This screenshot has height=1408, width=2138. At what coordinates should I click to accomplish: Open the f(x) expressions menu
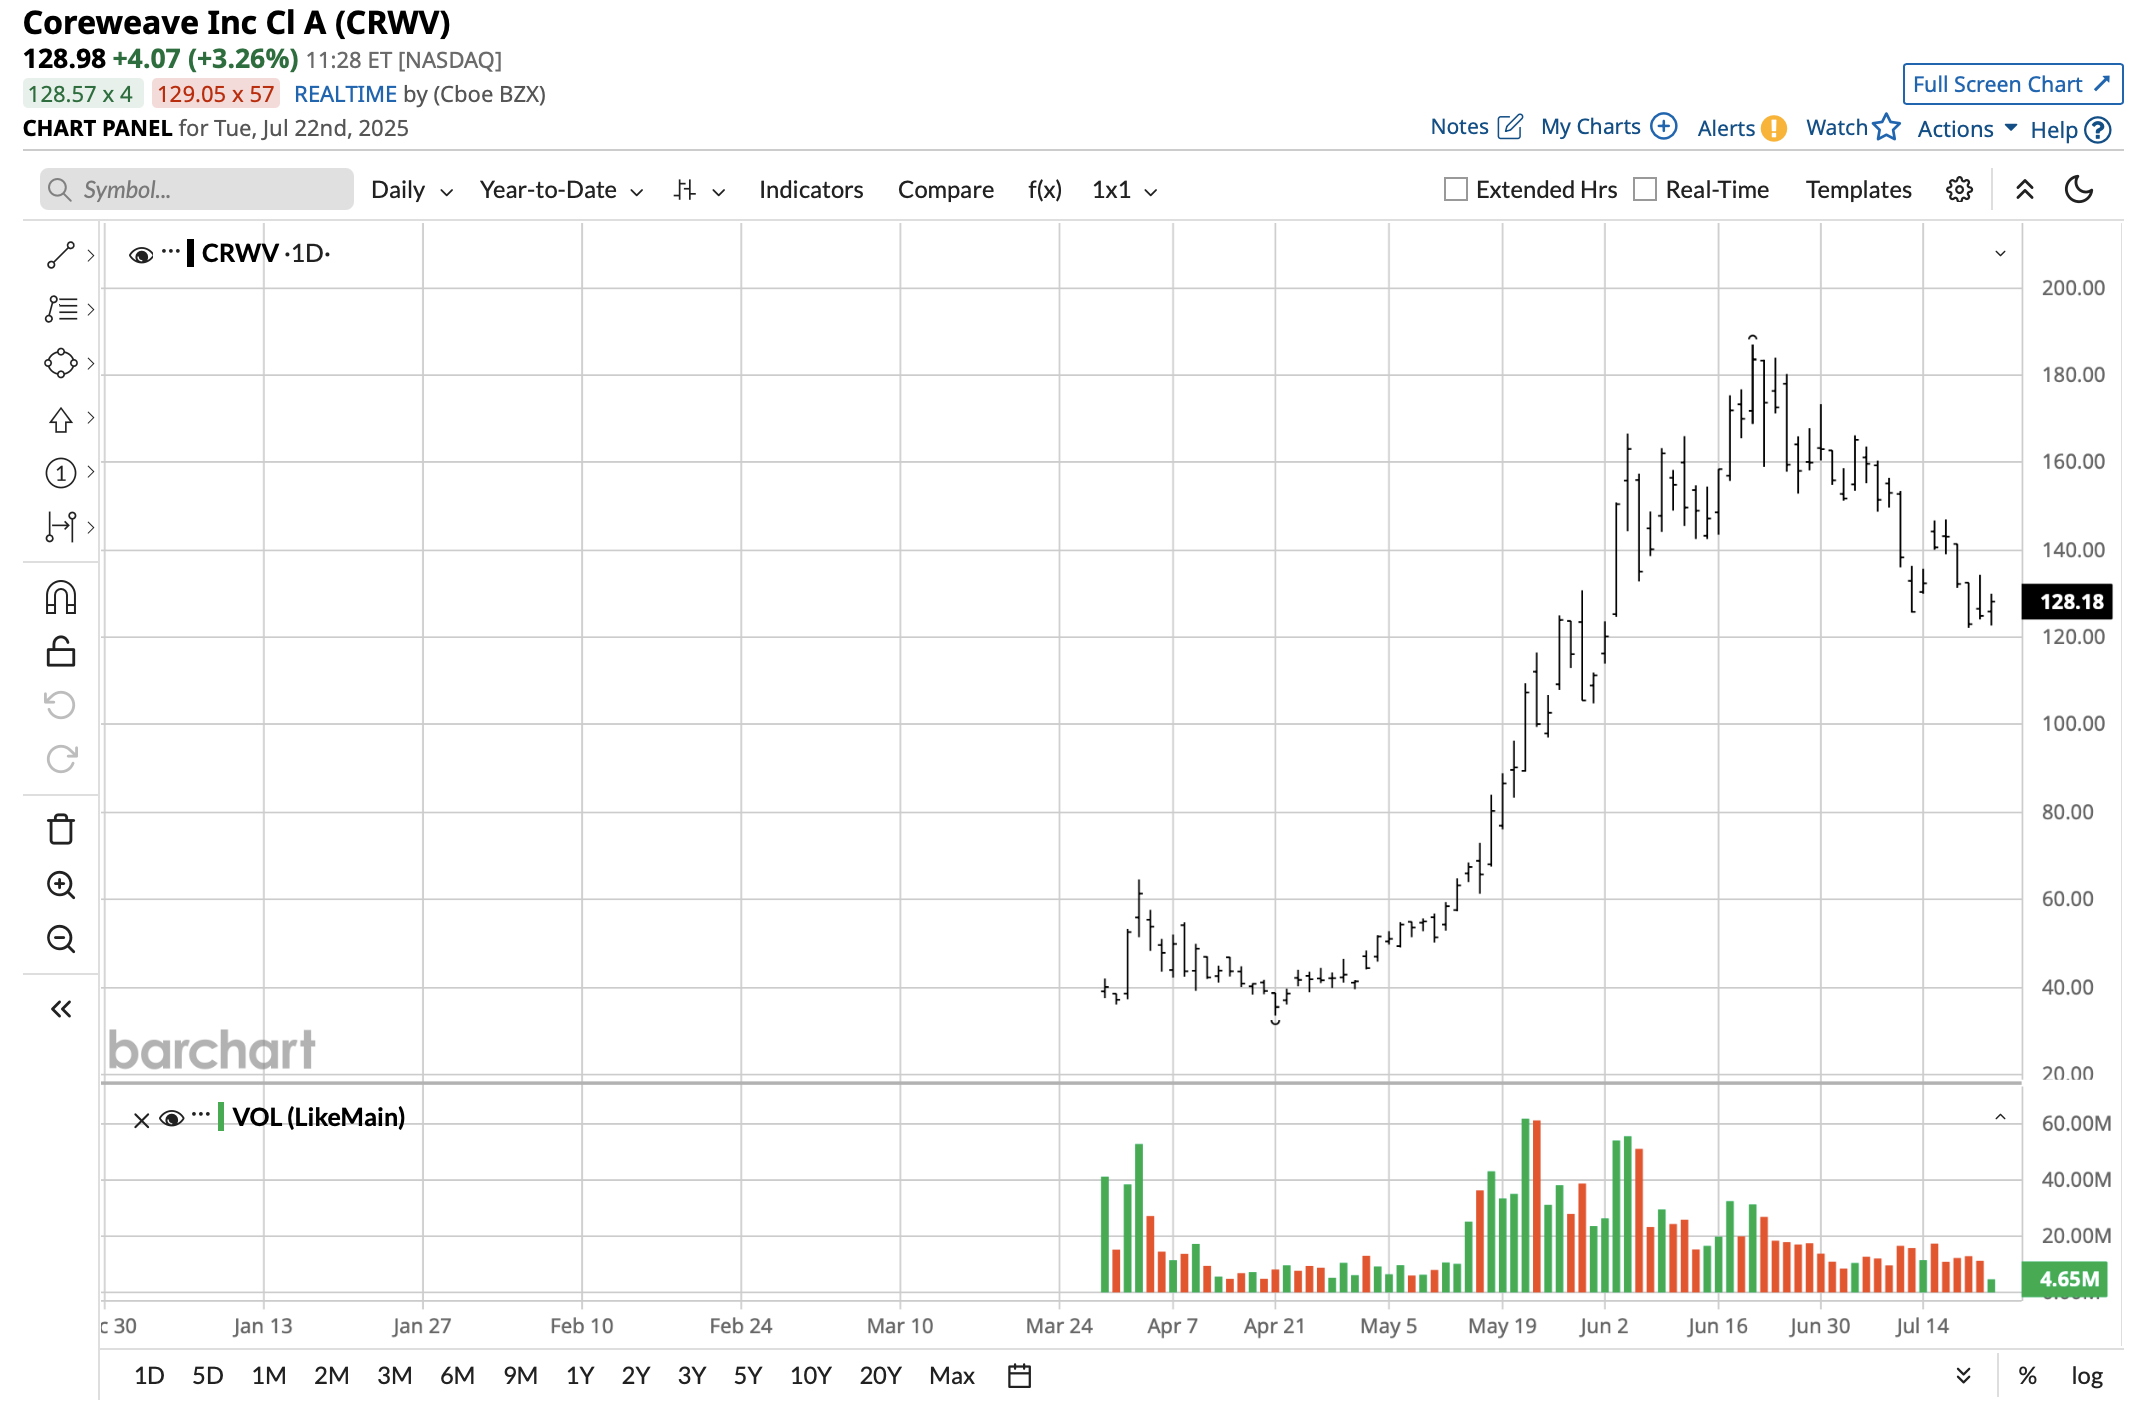[x=1044, y=190]
